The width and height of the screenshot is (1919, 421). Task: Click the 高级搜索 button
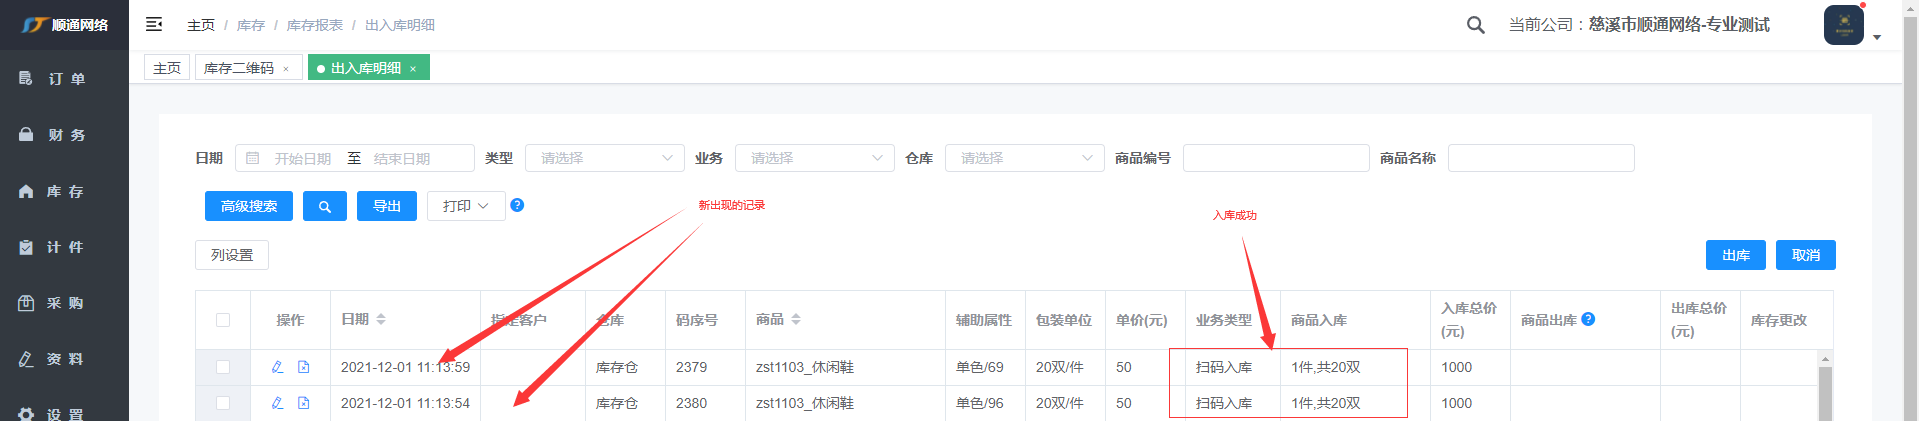[248, 206]
